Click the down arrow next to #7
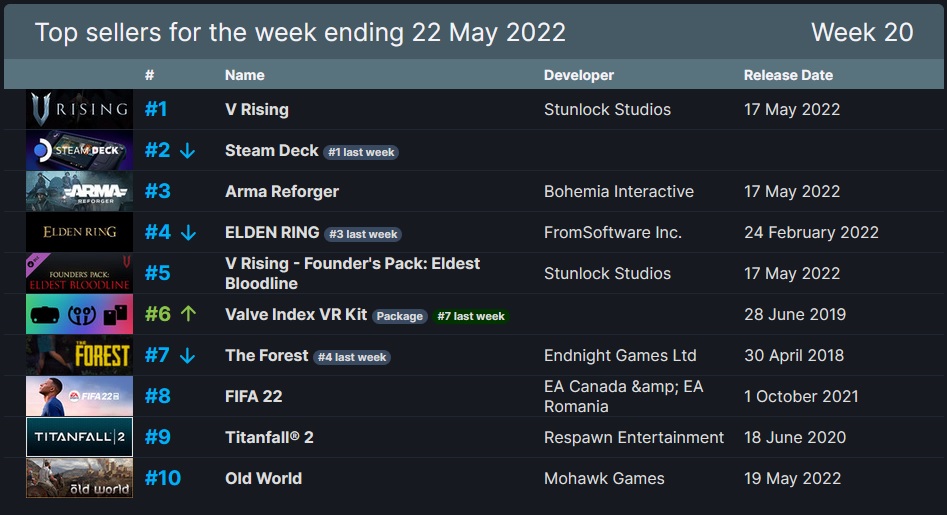Viewport: 947px width, 515px height. click(x=188, y=356)
